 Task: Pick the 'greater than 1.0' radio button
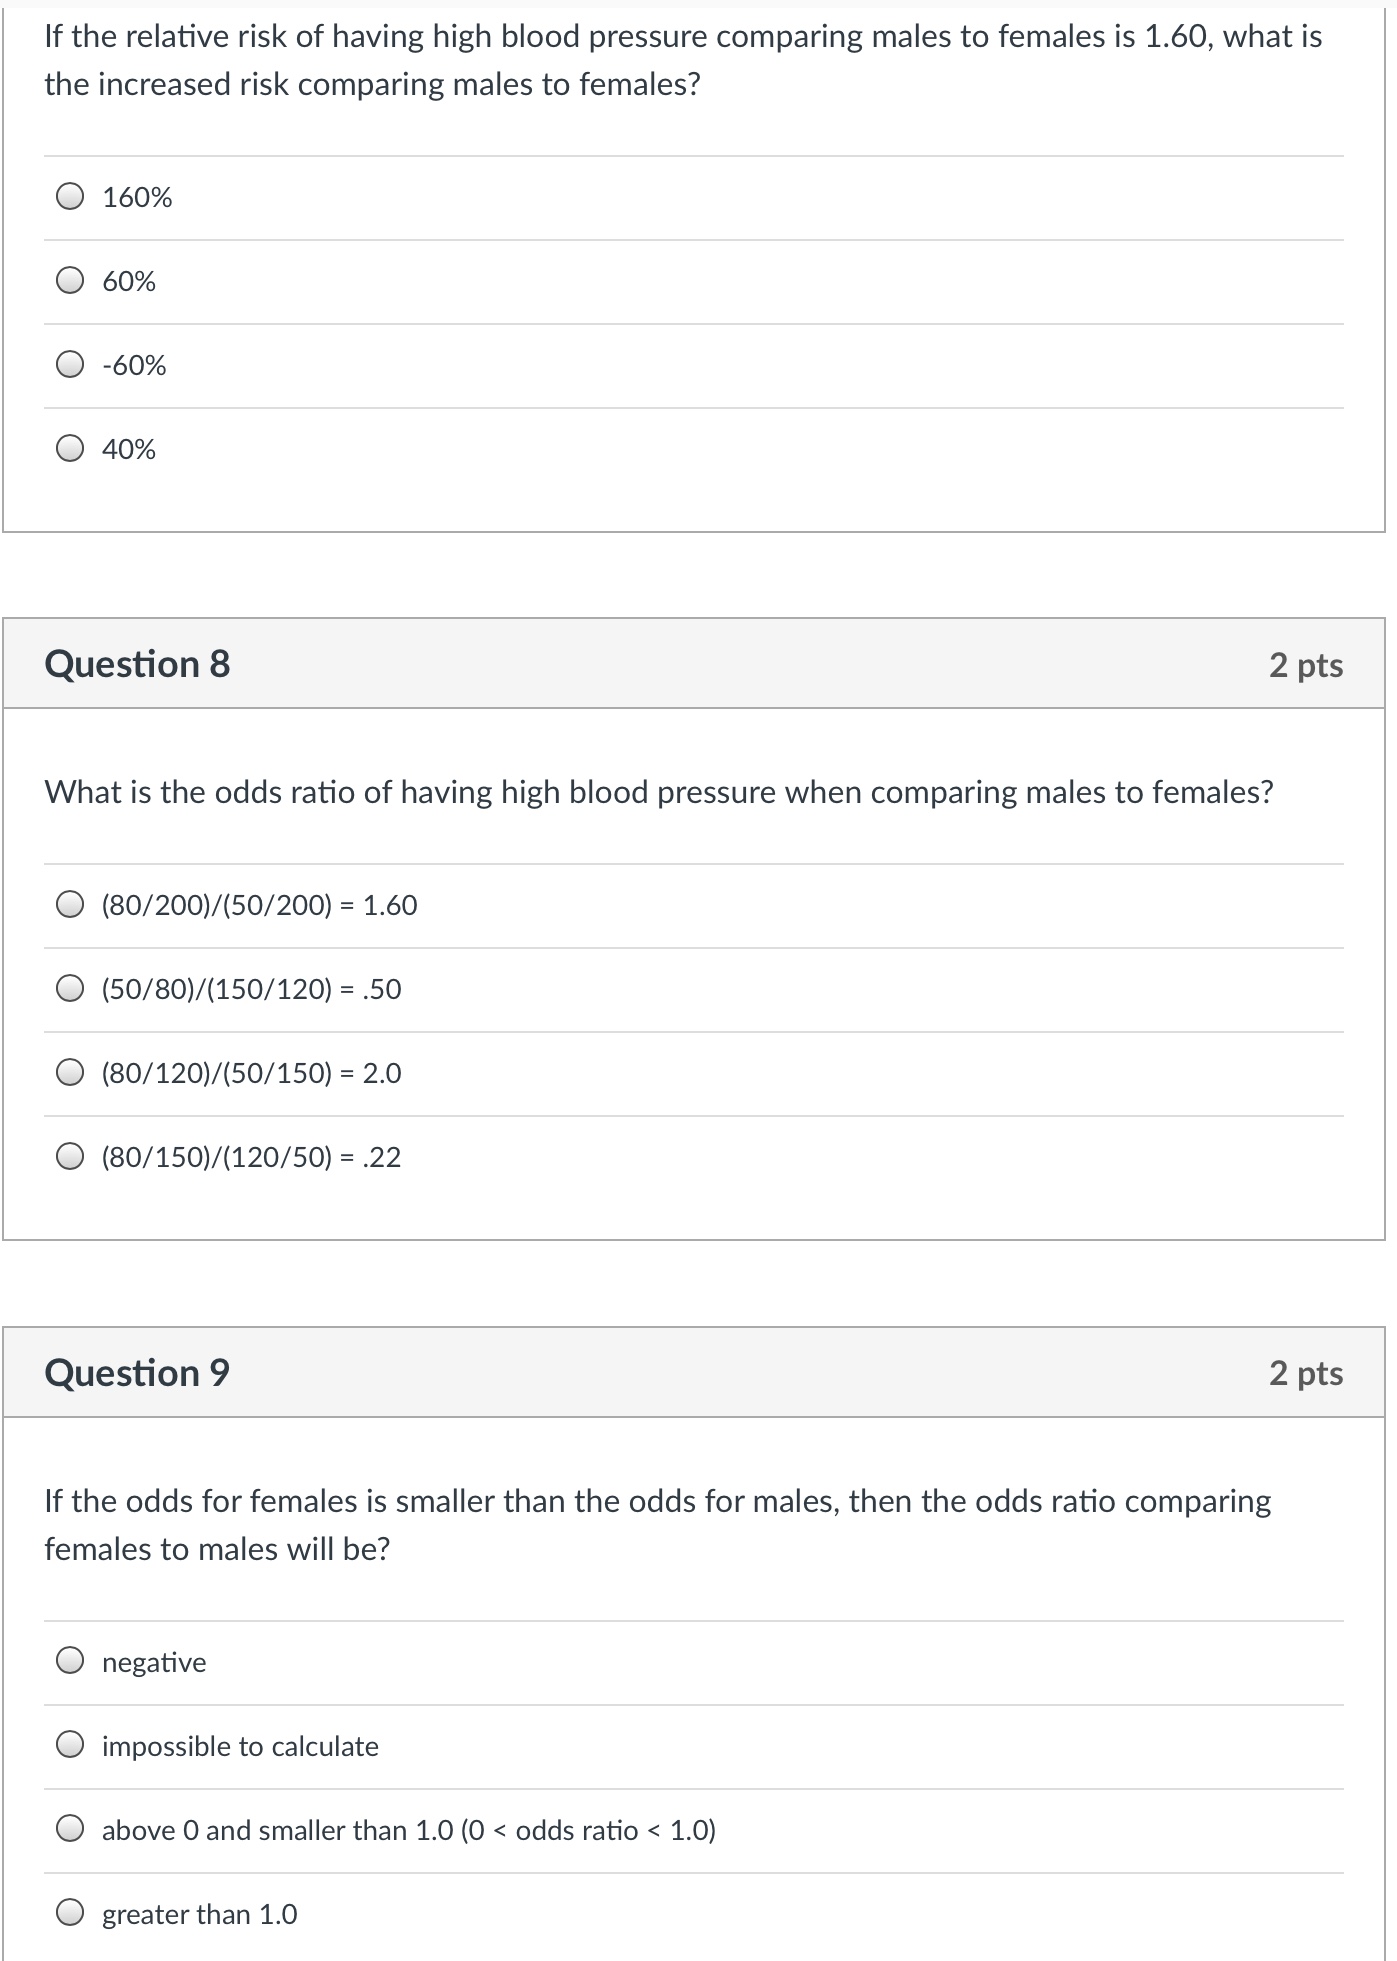(x=70, y=1914)
